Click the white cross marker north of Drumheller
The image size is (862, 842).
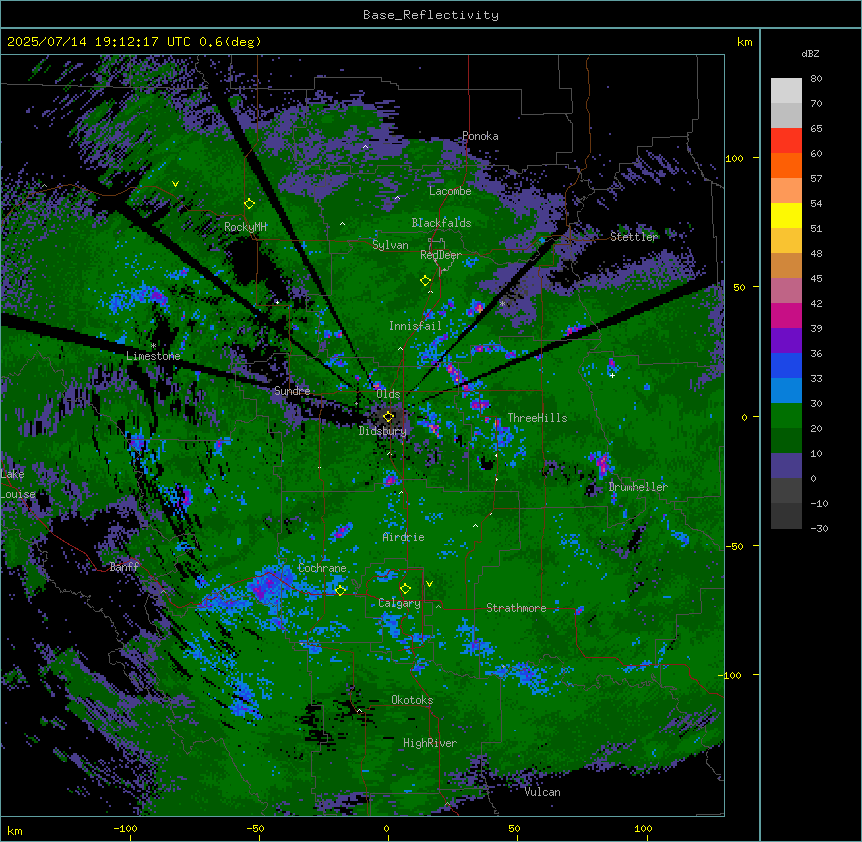tap(612, 375)
